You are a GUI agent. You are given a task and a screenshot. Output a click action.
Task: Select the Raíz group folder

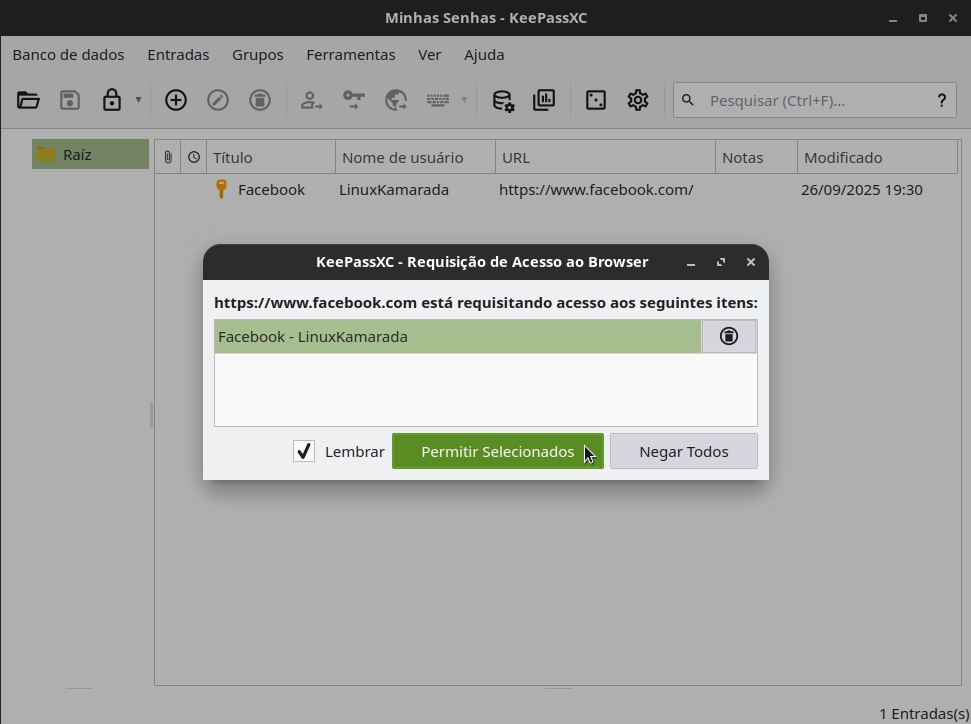(90, 154)
